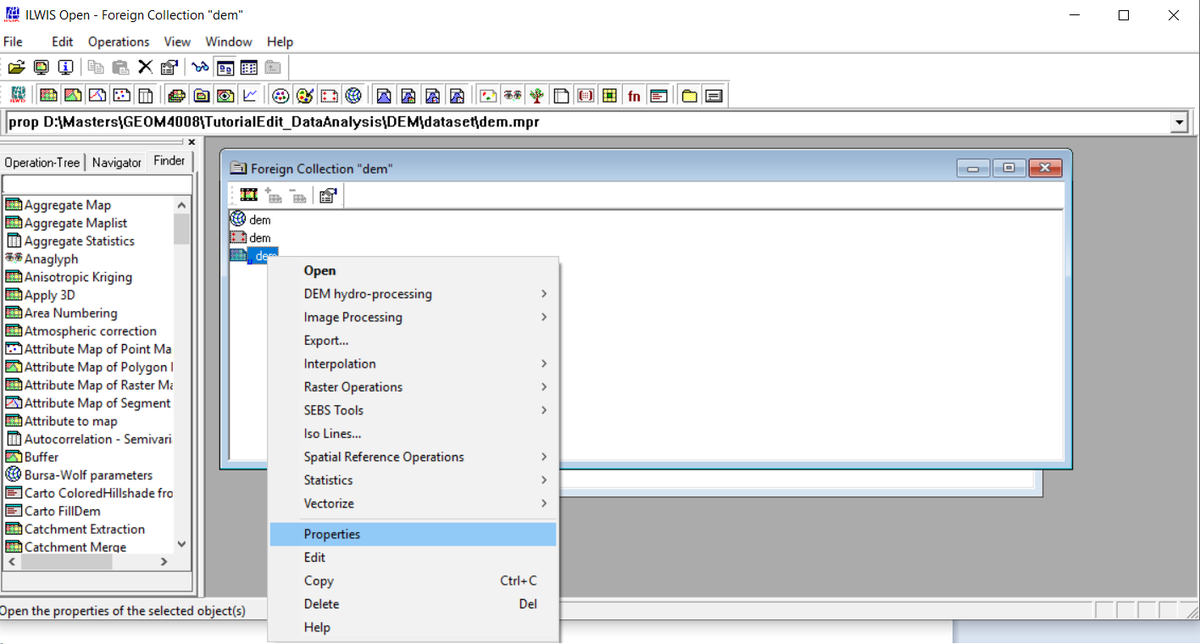The height and width of the screenshot is (644, 1200).
Task: Open the Operations menu in menu bar
Action: tap(119, 42)
